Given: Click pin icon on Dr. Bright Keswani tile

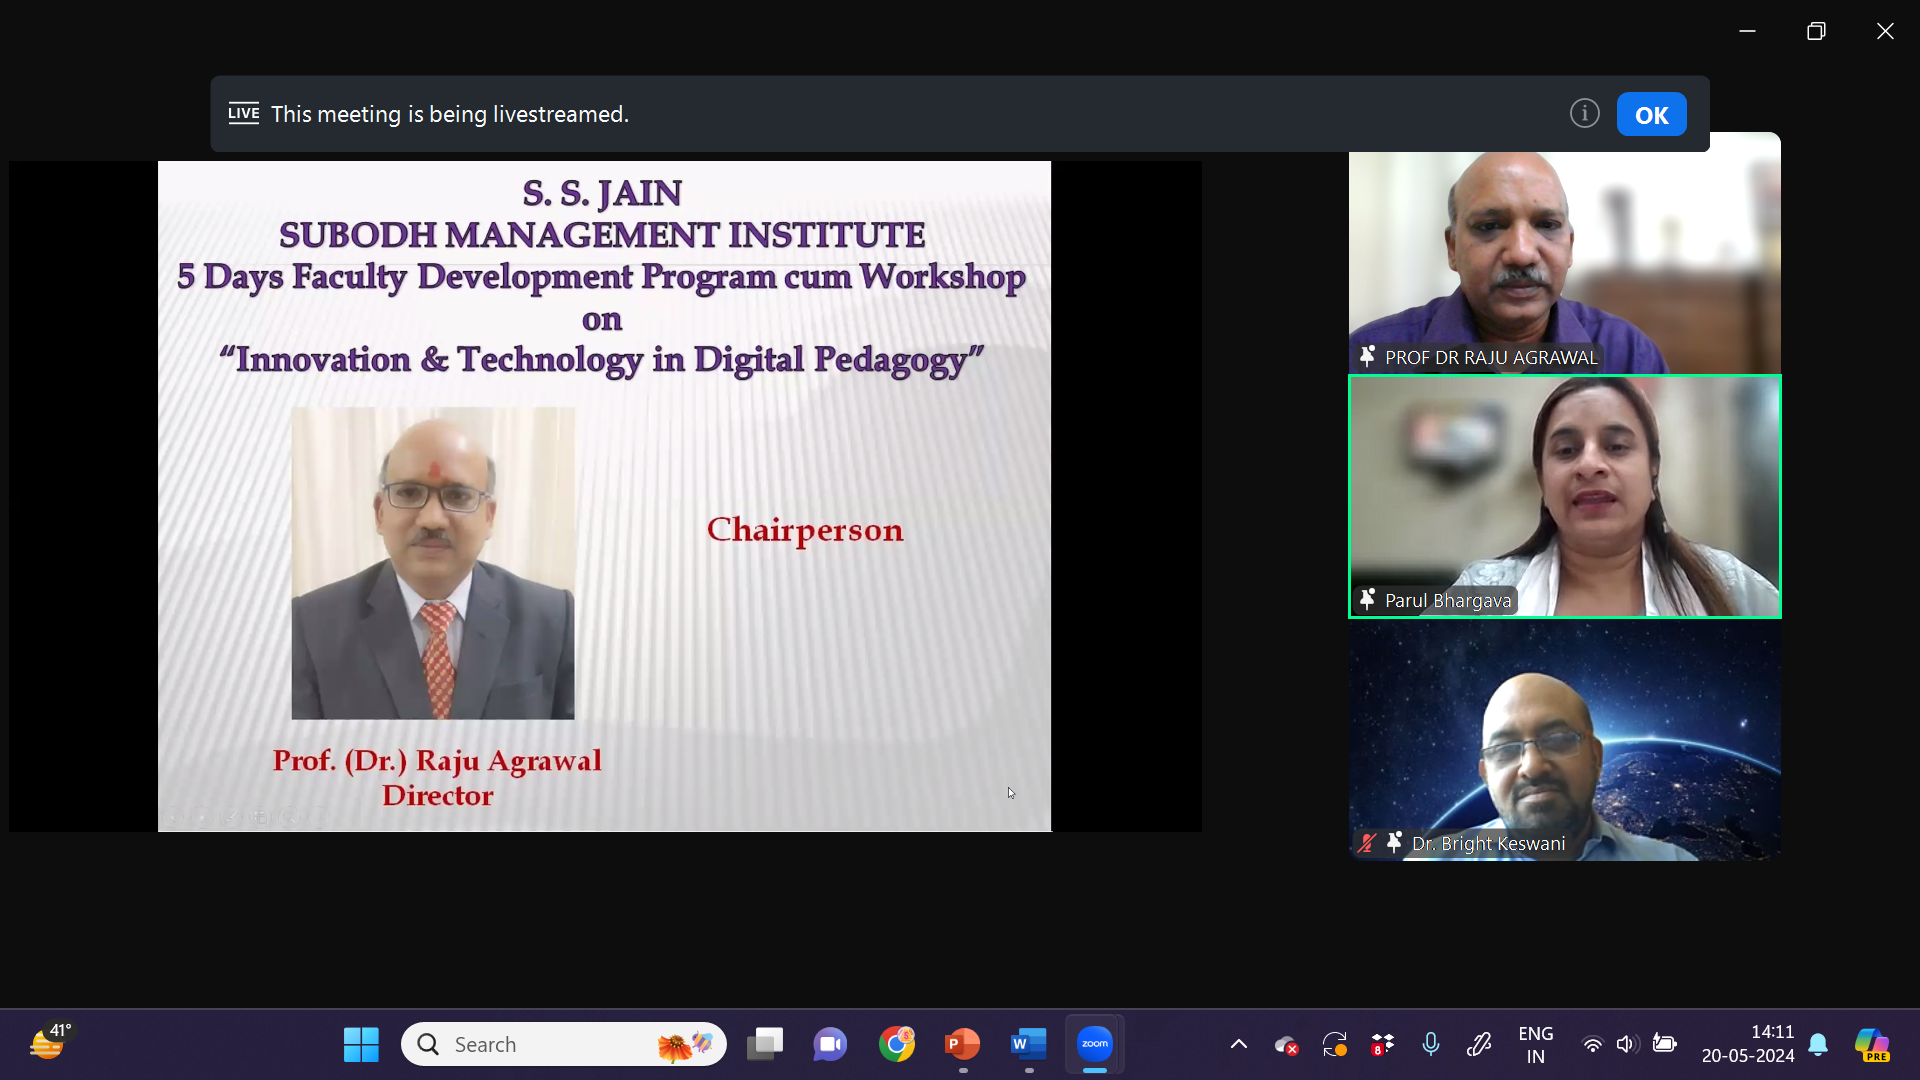Looking at the screenshot, I should pyautogui.click(x=1394, y=843).
